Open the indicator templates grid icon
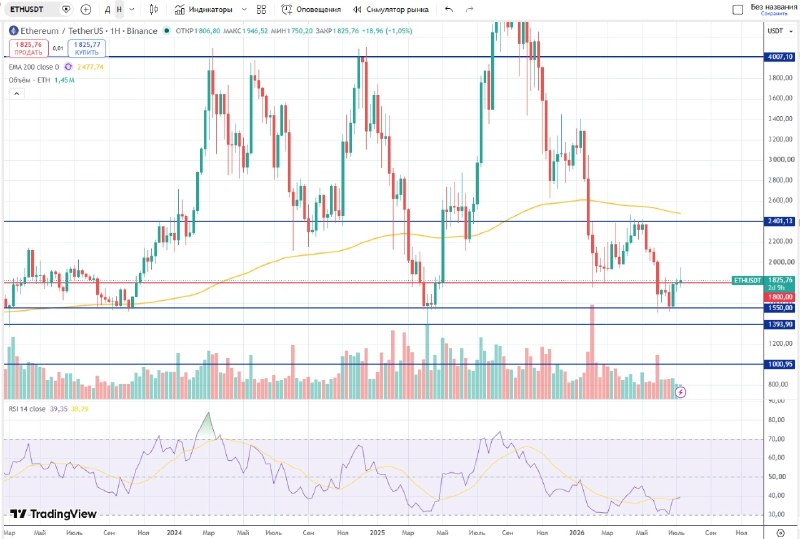The height and width of the screenshot is (539, 800). 261,9
